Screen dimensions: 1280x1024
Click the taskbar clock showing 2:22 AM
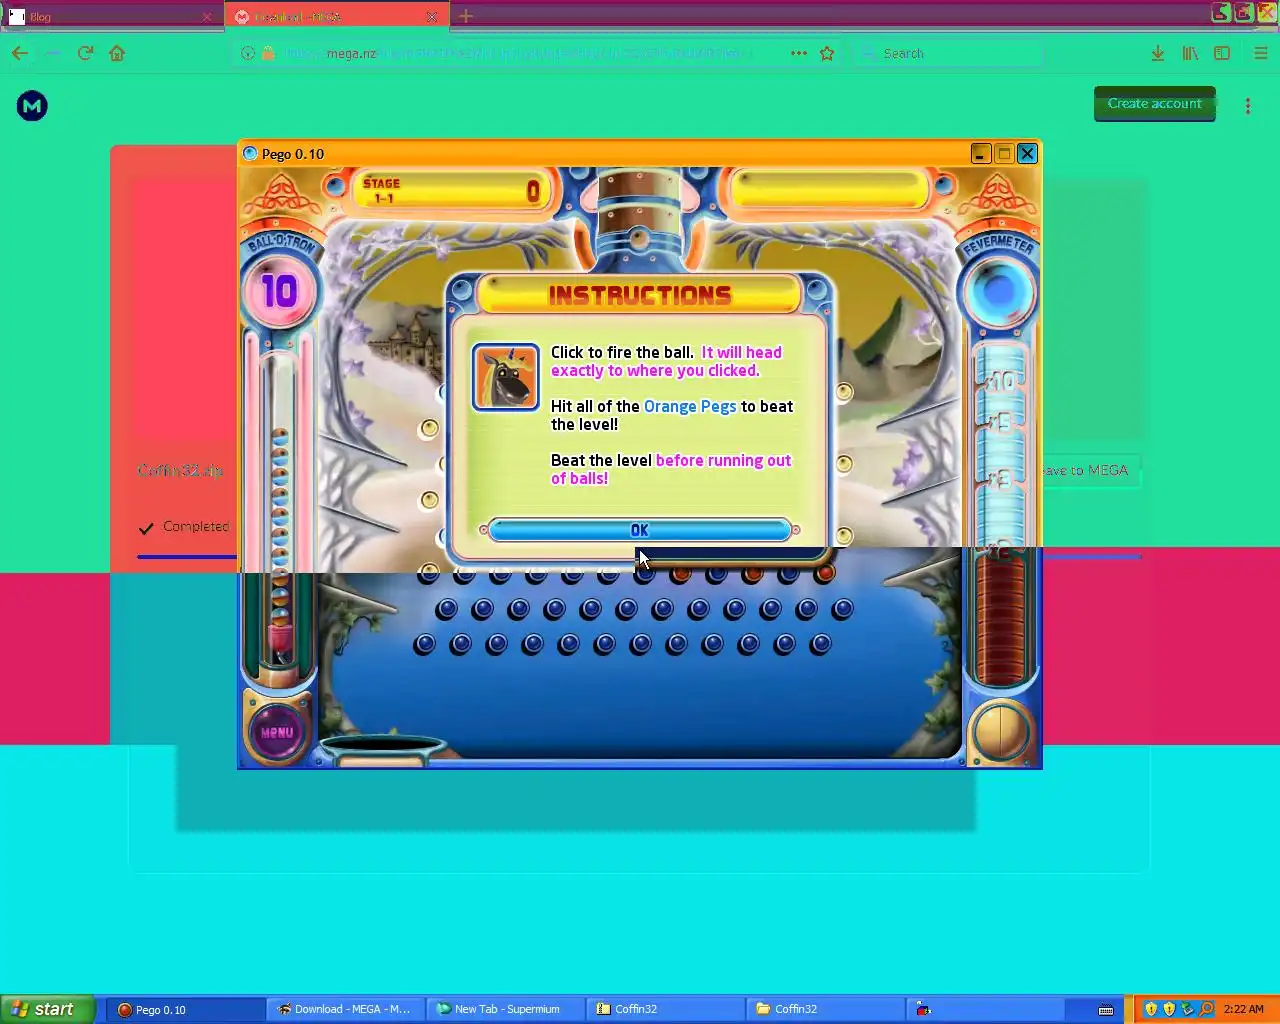coord(1244,1009)
